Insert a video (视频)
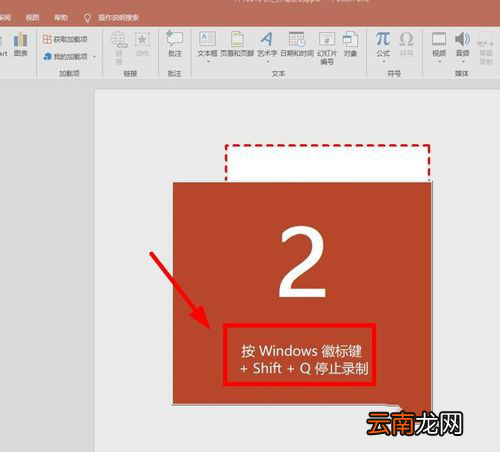This screenshot has height=452, width=500. [x=439, y=44]
